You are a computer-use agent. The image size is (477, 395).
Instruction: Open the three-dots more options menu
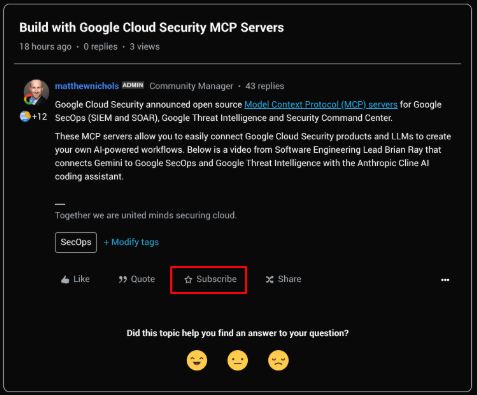click(445, 280)
